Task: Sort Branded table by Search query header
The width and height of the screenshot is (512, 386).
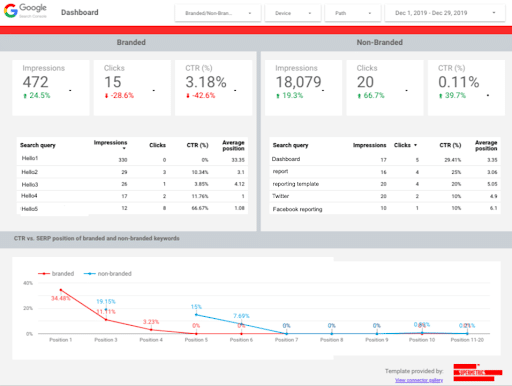Action: pyautogui.click(x=38, y=145)
